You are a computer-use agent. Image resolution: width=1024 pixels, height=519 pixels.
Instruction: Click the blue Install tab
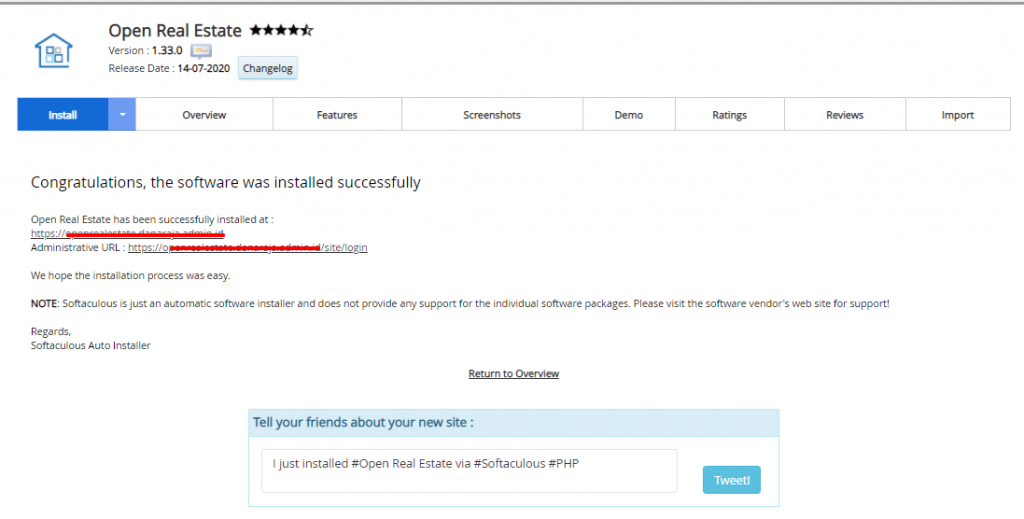63,115
